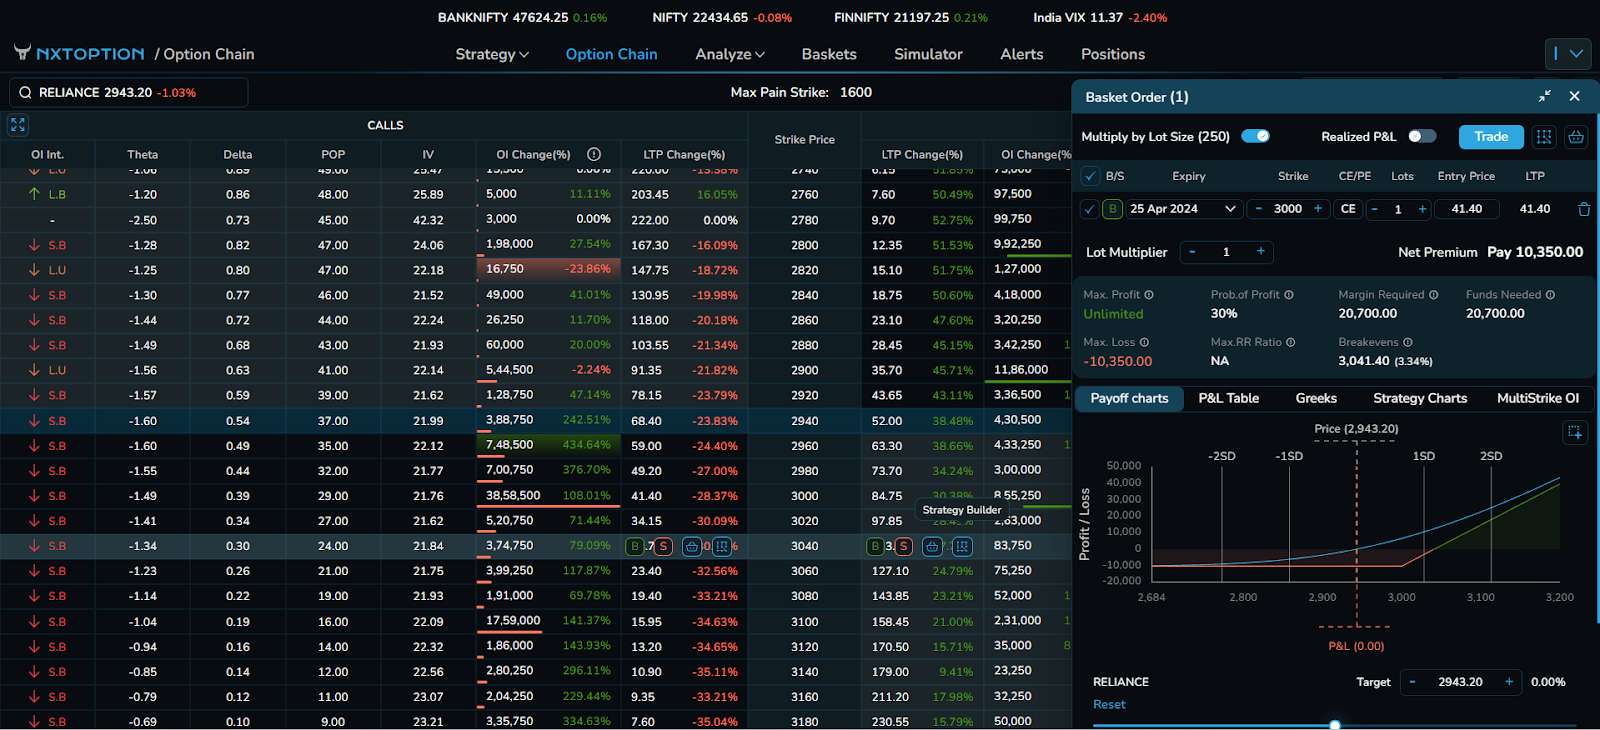Increase strike 3000 with plus button
1600x730 pixels.
1318,209
